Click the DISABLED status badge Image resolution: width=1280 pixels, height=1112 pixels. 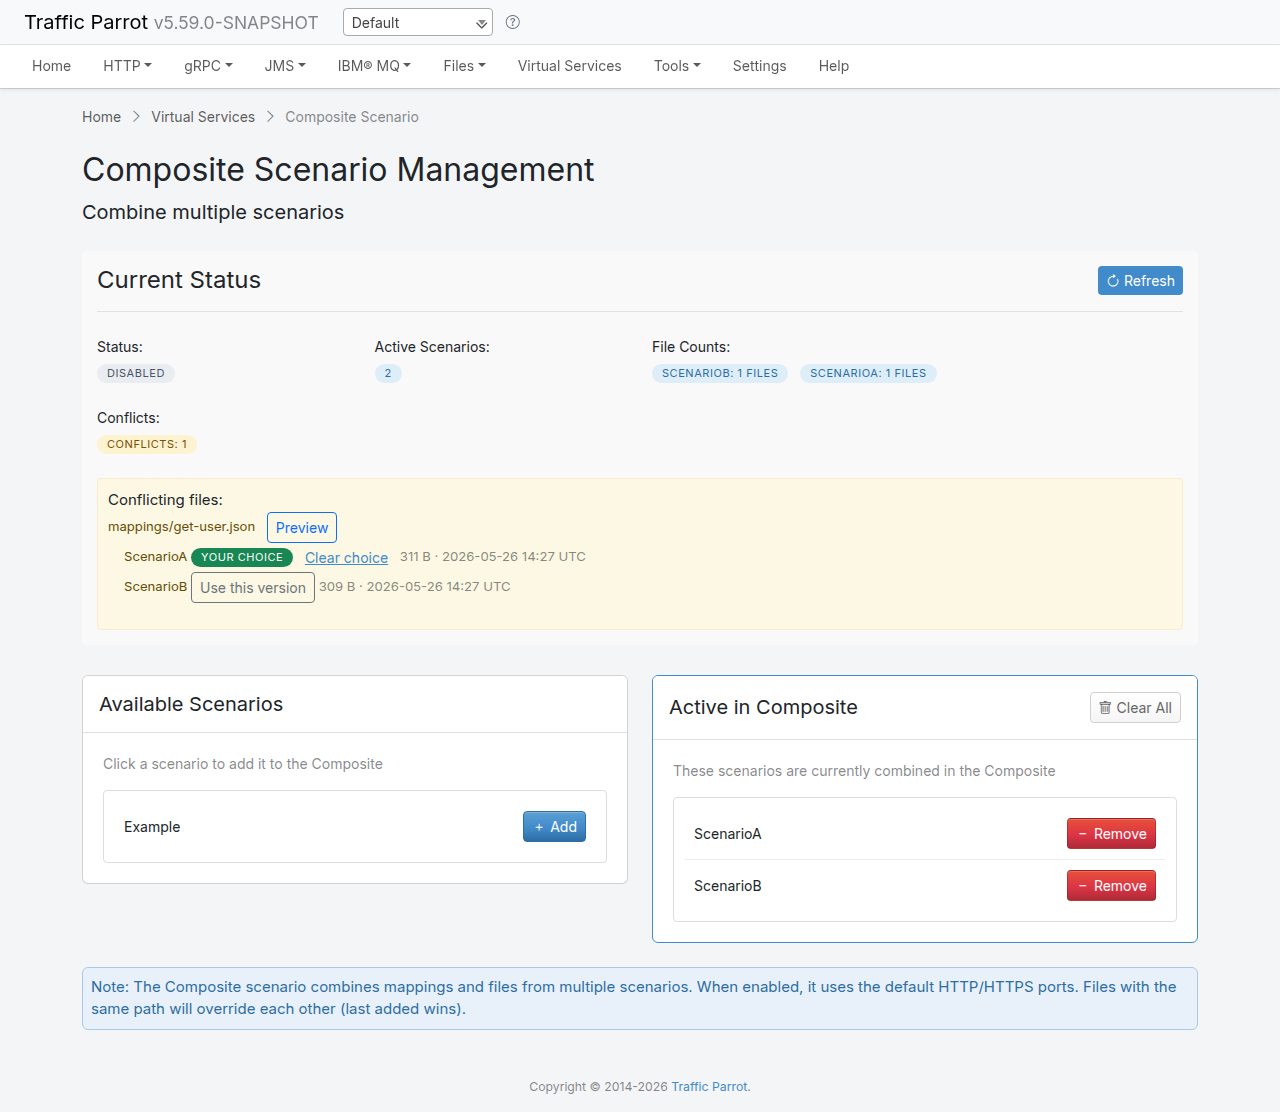click(136, 373)
